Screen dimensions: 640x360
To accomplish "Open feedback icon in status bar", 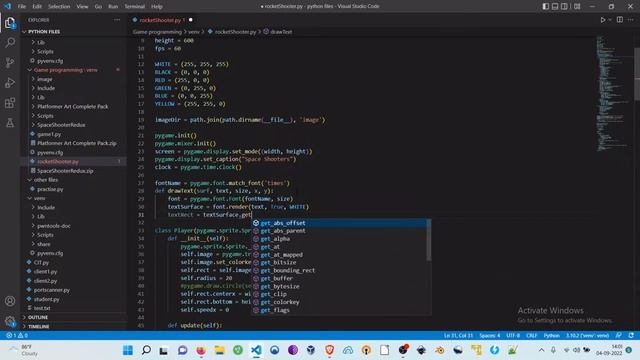I will pos(619,335).
